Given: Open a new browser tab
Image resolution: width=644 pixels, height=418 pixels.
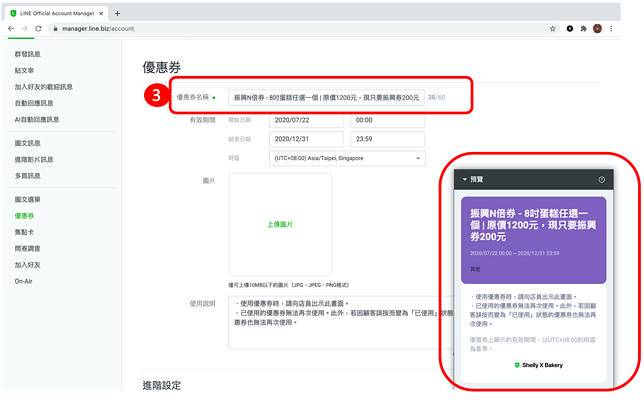Looking at the screenshot, I should coord(118,13).
